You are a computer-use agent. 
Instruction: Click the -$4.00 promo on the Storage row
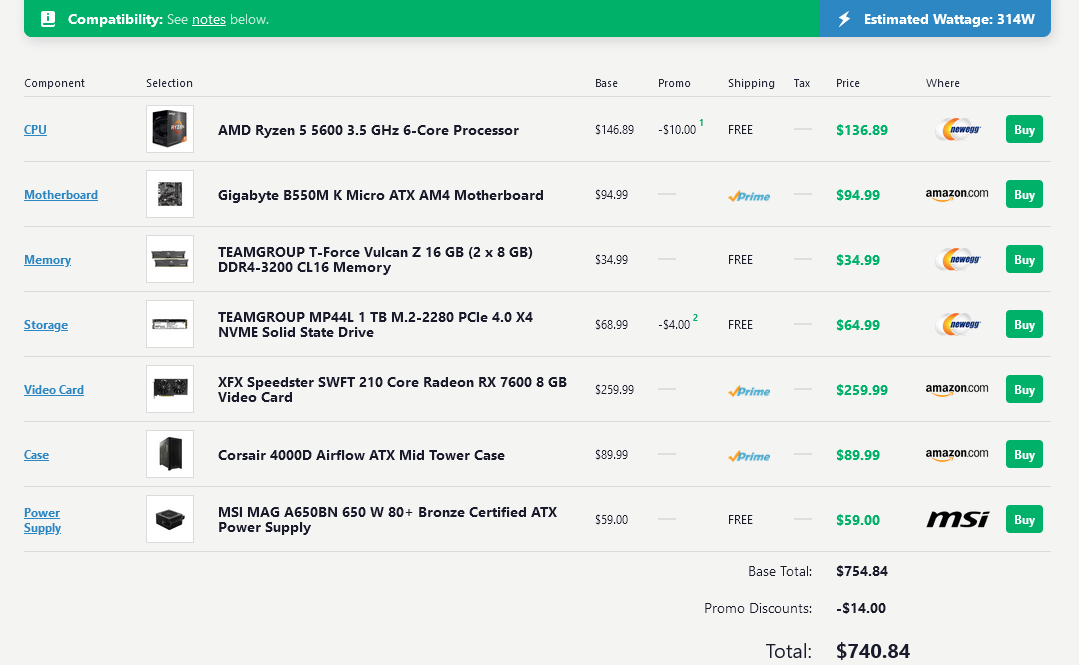click(x=674, y=325)
